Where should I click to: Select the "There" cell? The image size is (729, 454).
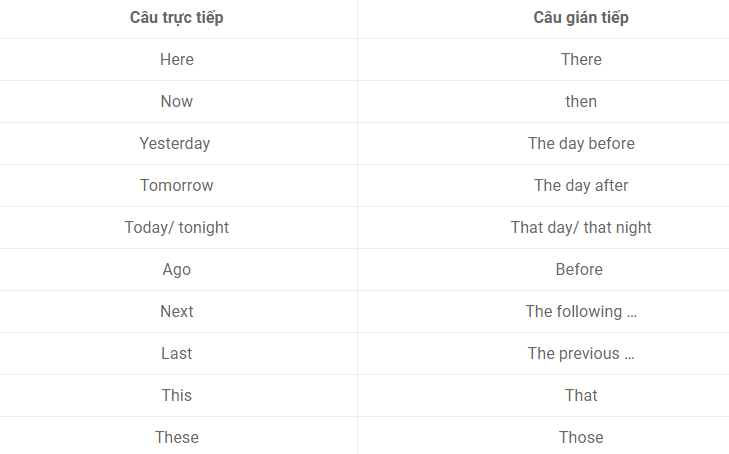(x=581, y=59)
